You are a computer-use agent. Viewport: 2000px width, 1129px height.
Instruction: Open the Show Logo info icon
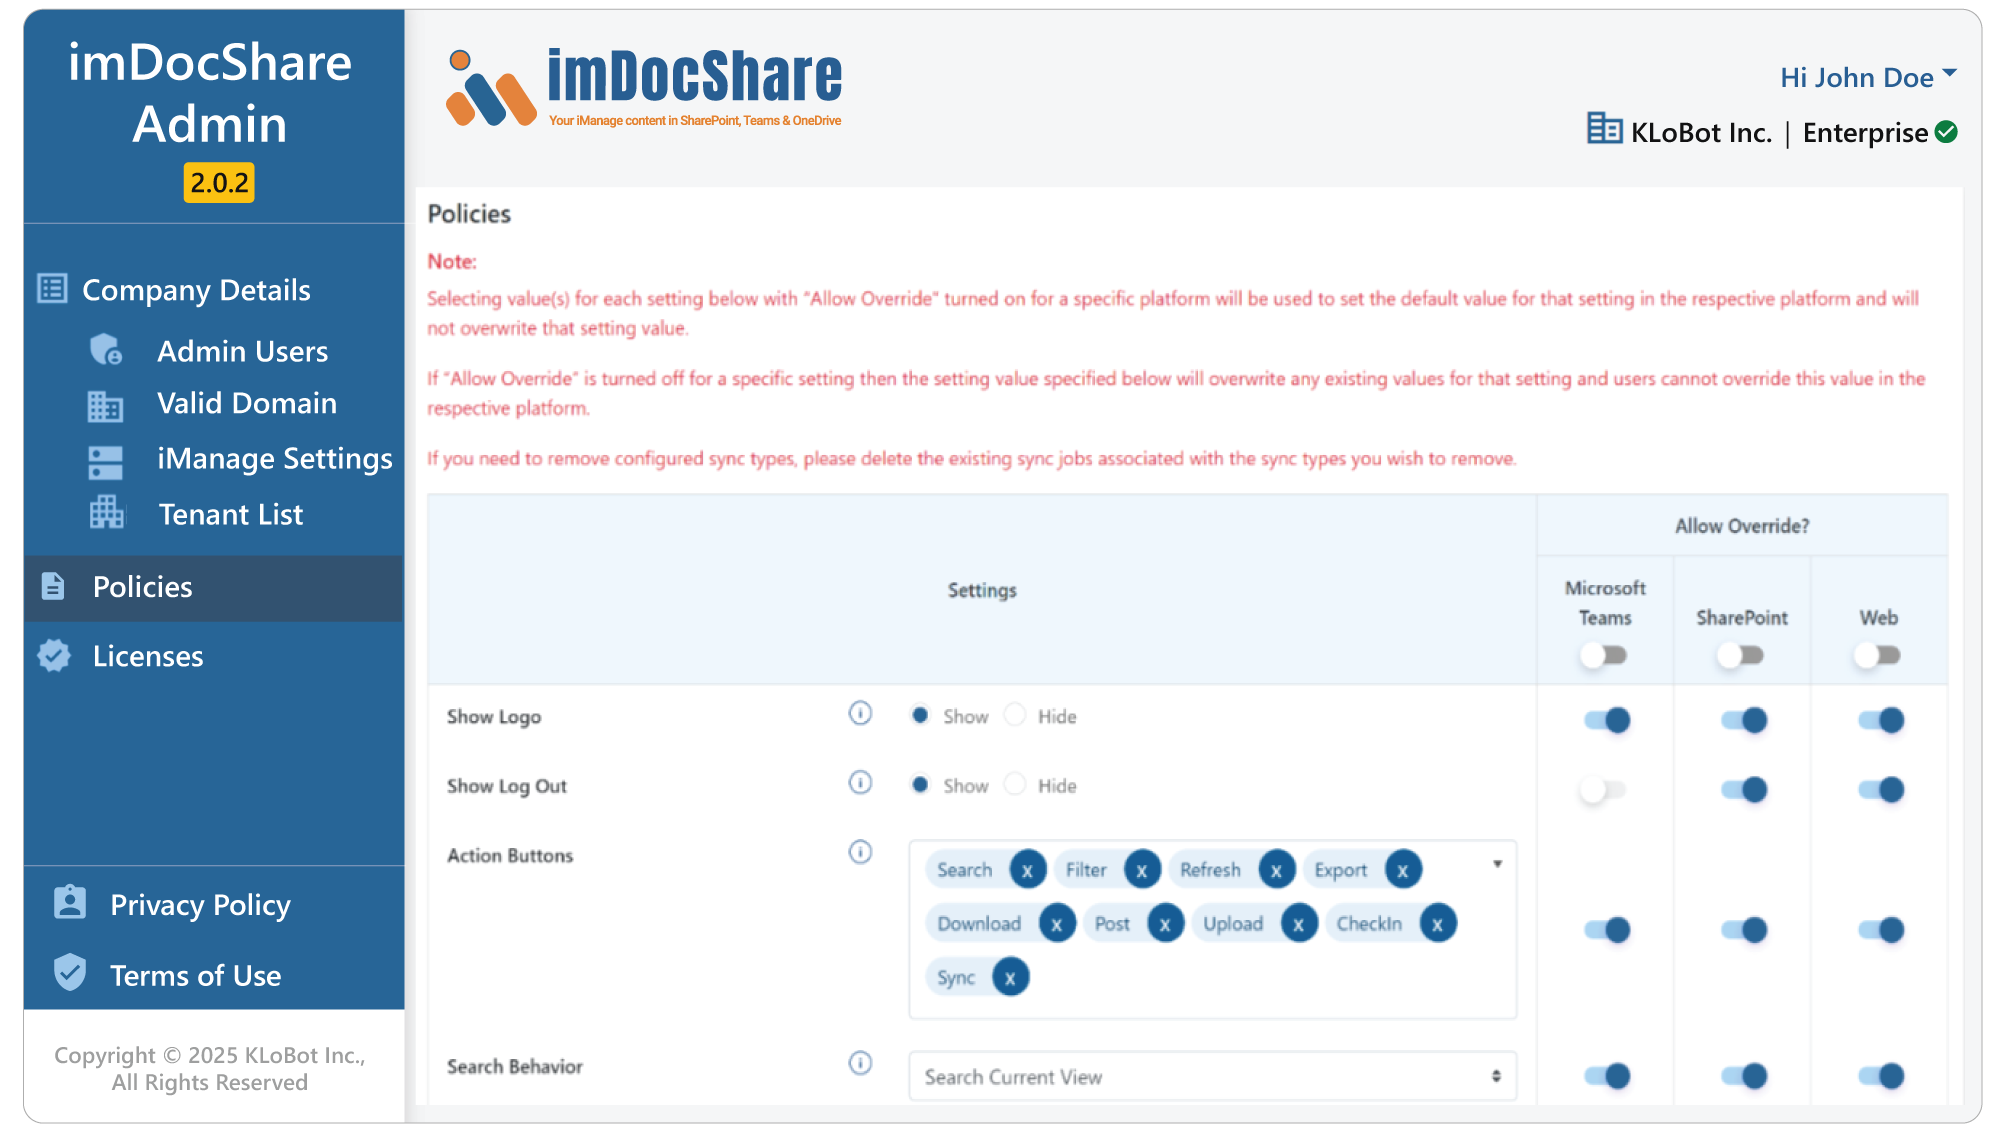[860, 714]
